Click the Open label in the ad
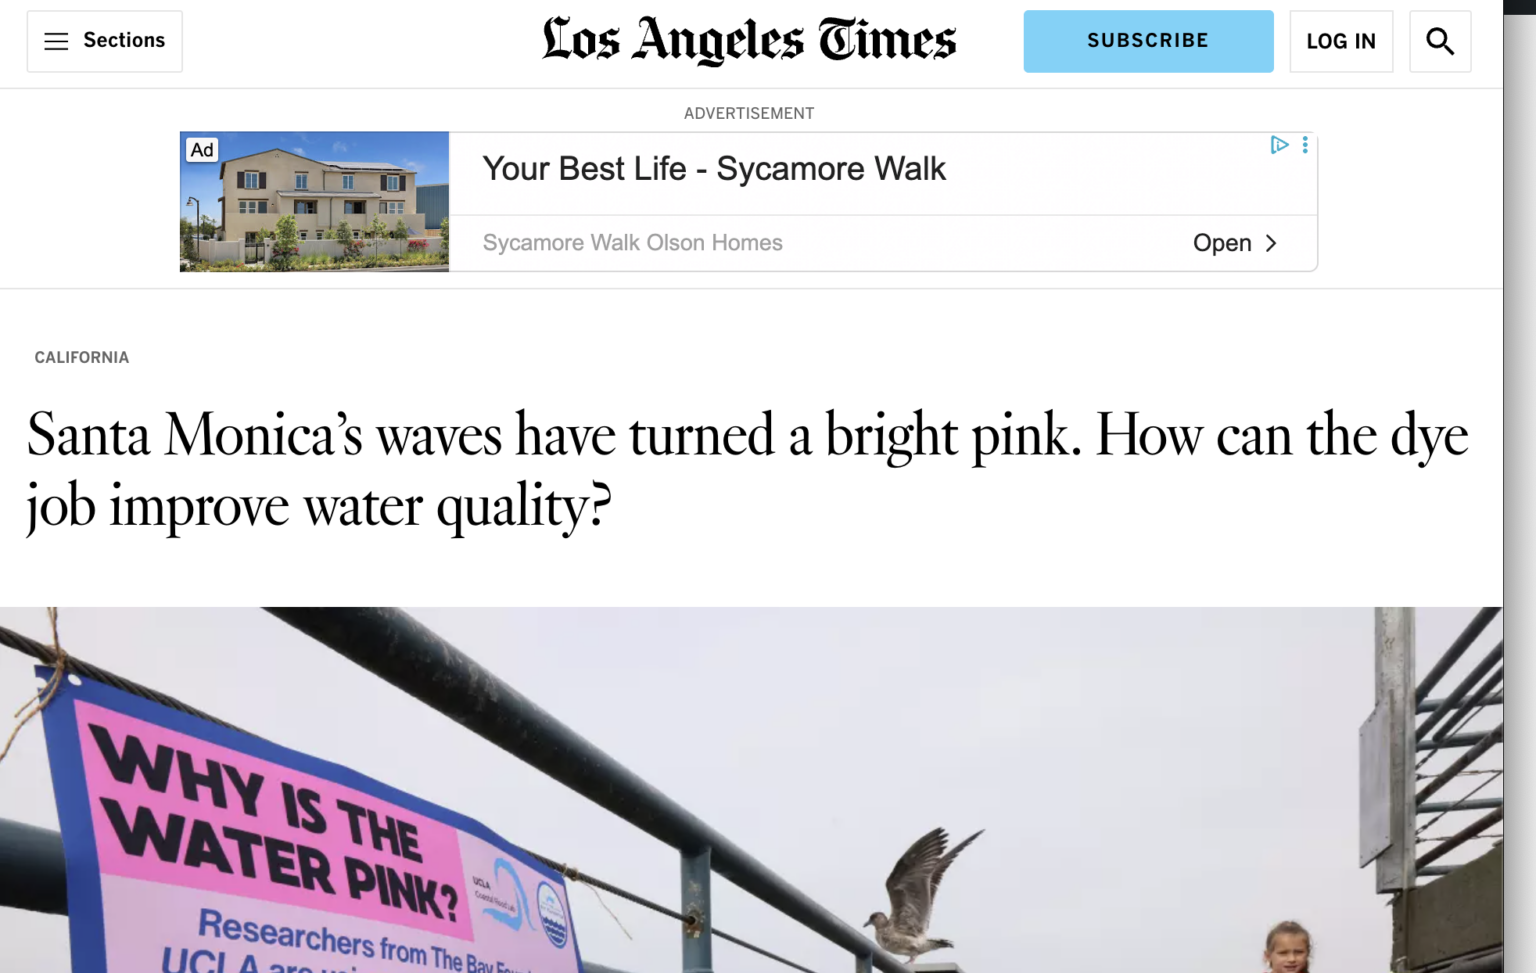 (x=1222, y=243)
